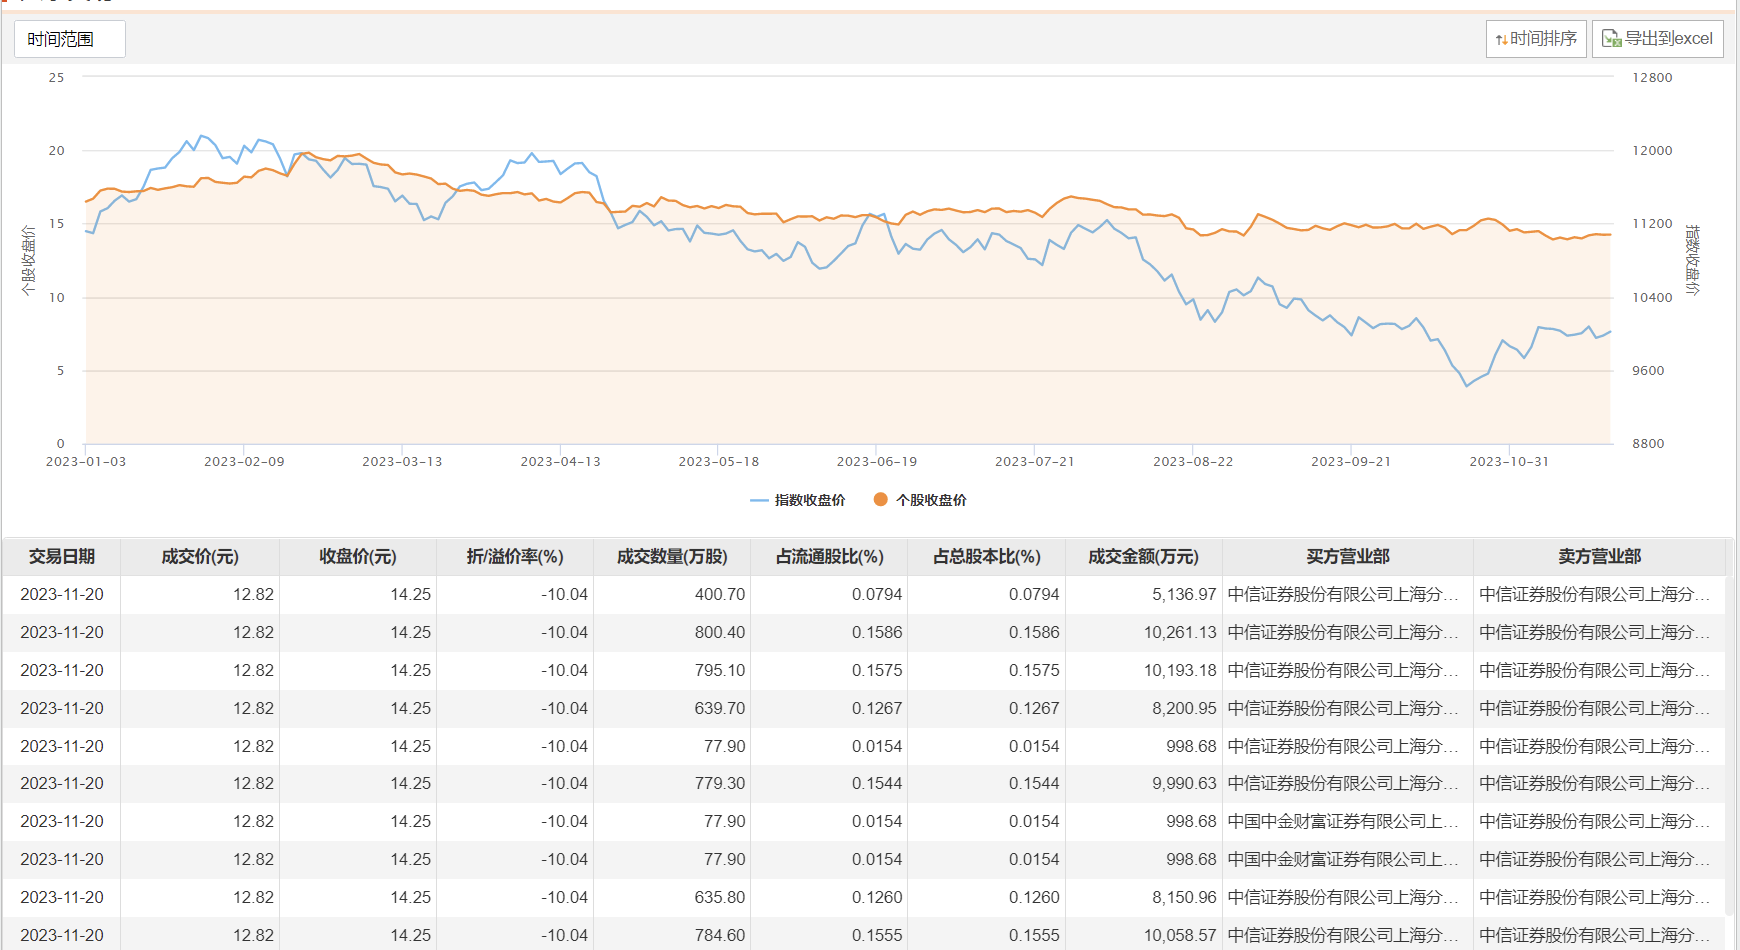Select the 收盘价(元) column header
Viewport: 1740px width, 950px height.
click(x=358, y=557)
